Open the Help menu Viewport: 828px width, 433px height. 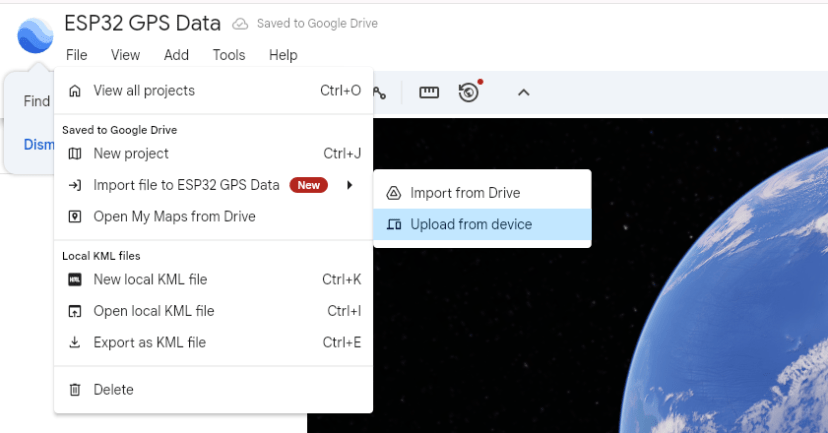point(283,55)
